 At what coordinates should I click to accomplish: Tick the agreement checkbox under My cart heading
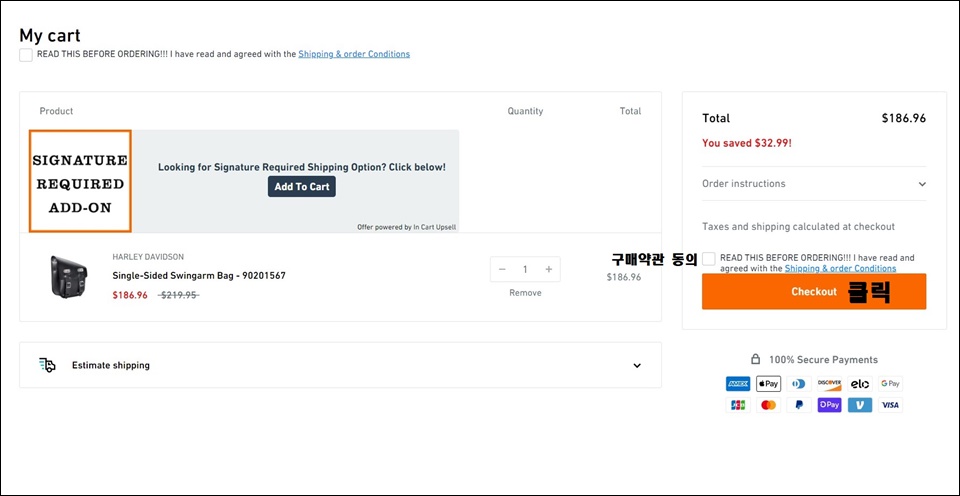click(x=26, y=55)
